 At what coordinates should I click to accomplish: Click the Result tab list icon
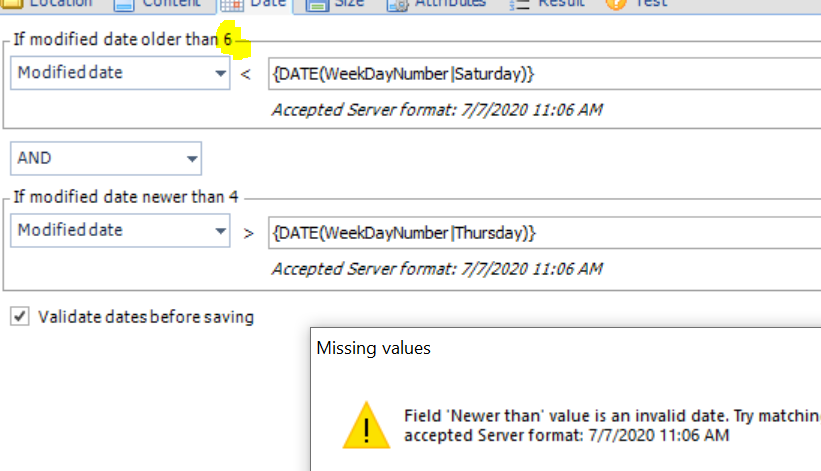[x=520, y=4]
